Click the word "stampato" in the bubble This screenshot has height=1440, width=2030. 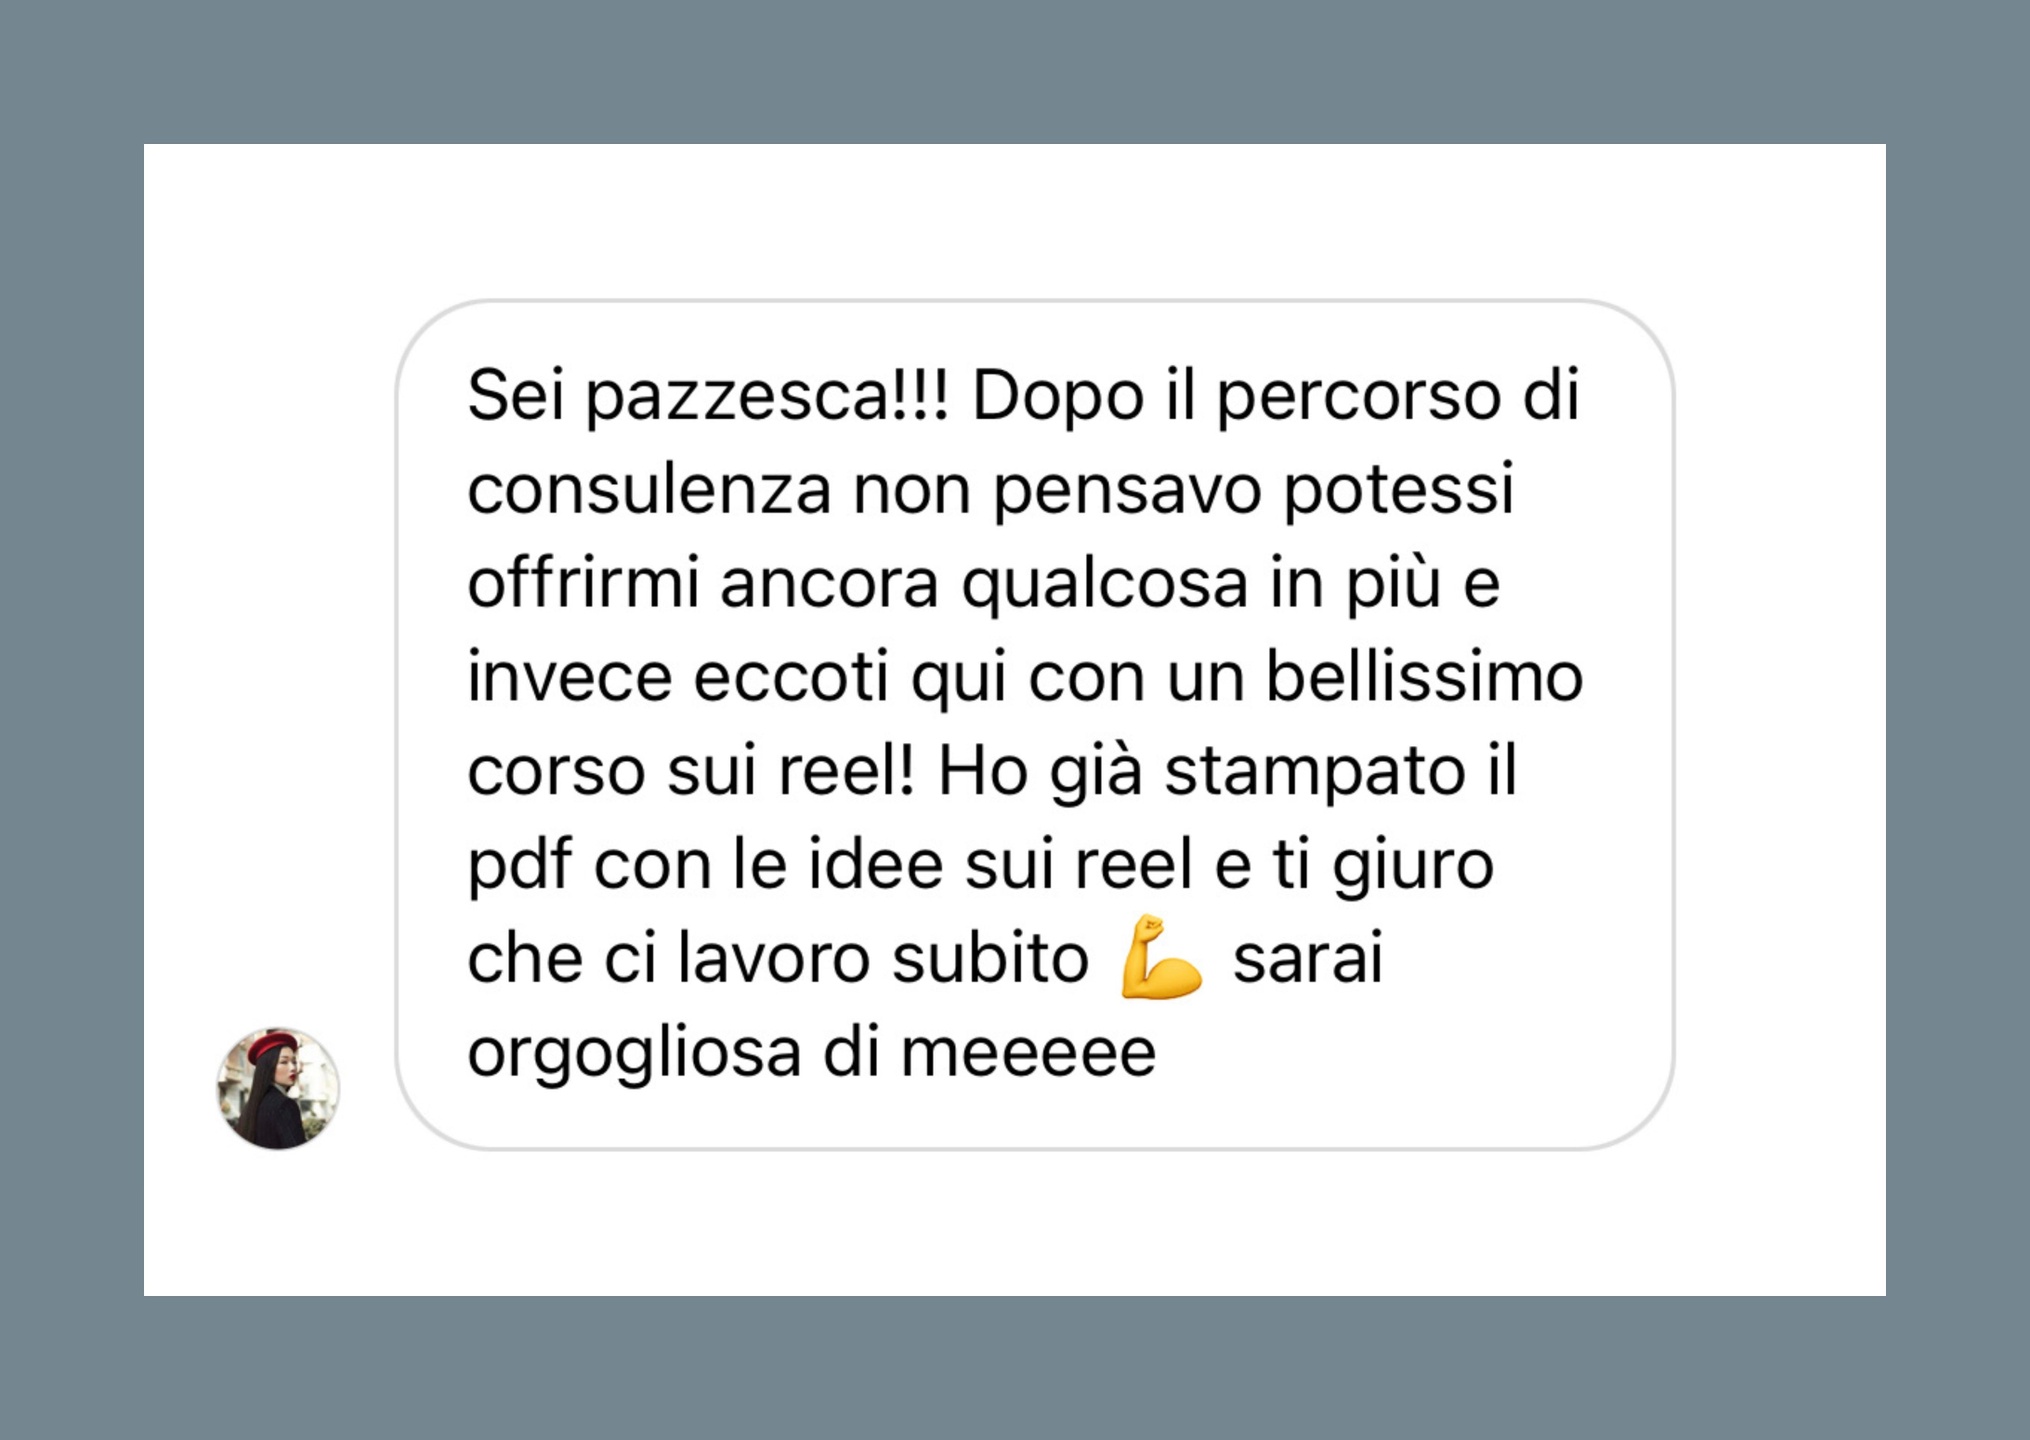tap(1315, 773)
